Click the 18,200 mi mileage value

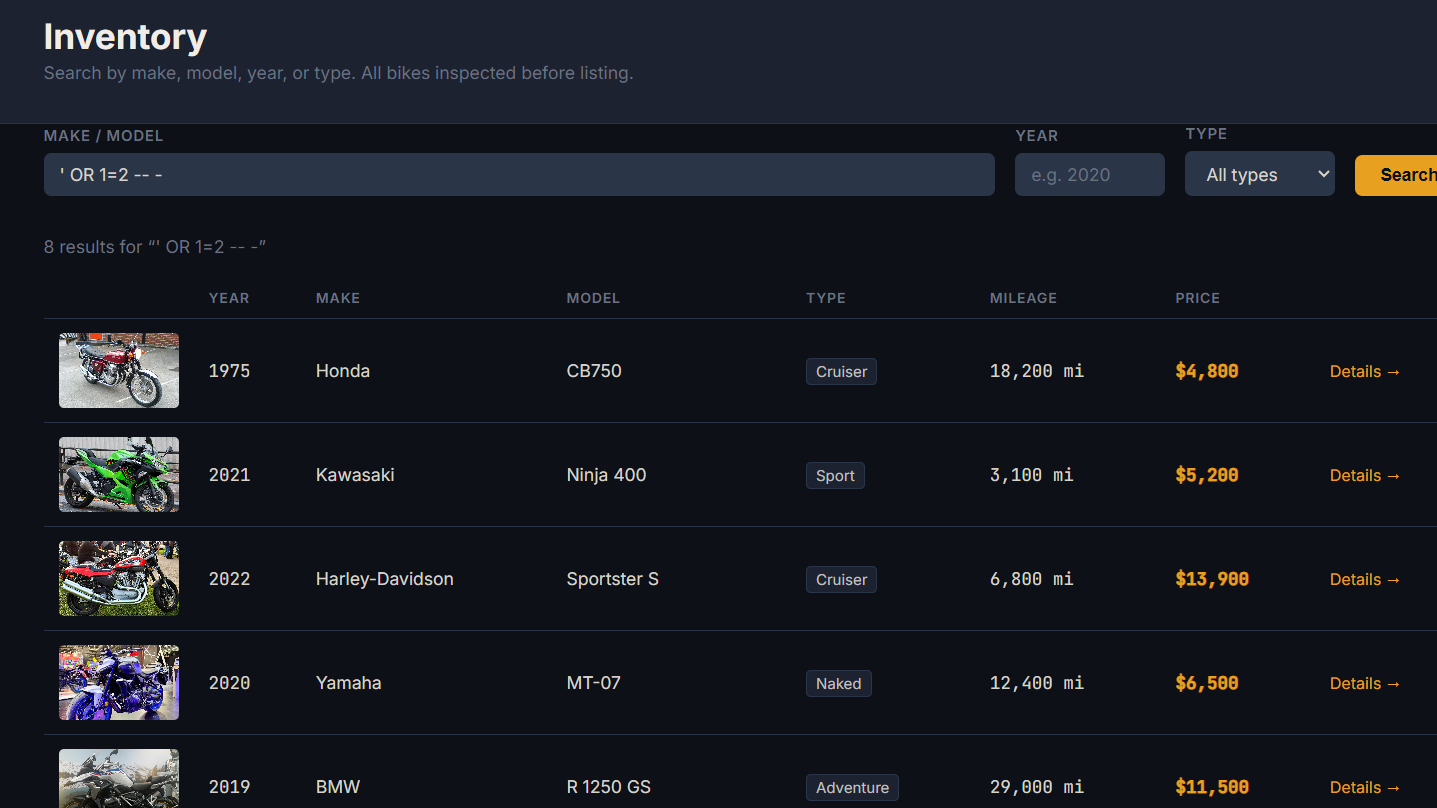[x=1037, y=371]
